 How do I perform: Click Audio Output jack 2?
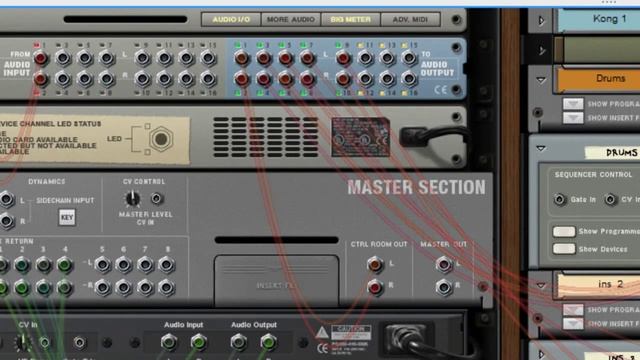tap(241, 78)
